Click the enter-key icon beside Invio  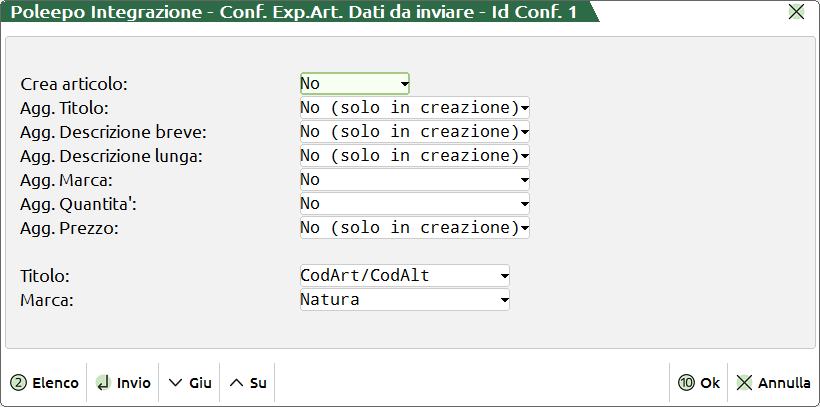point(102,383)
